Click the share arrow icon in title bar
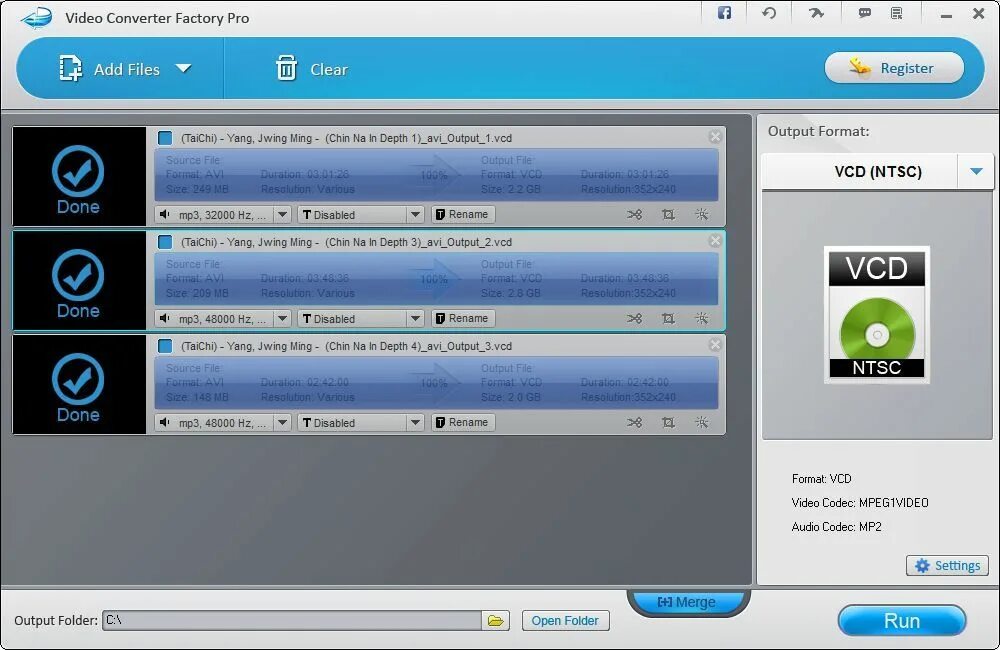 pyautogui.click(x=816, y=13)
